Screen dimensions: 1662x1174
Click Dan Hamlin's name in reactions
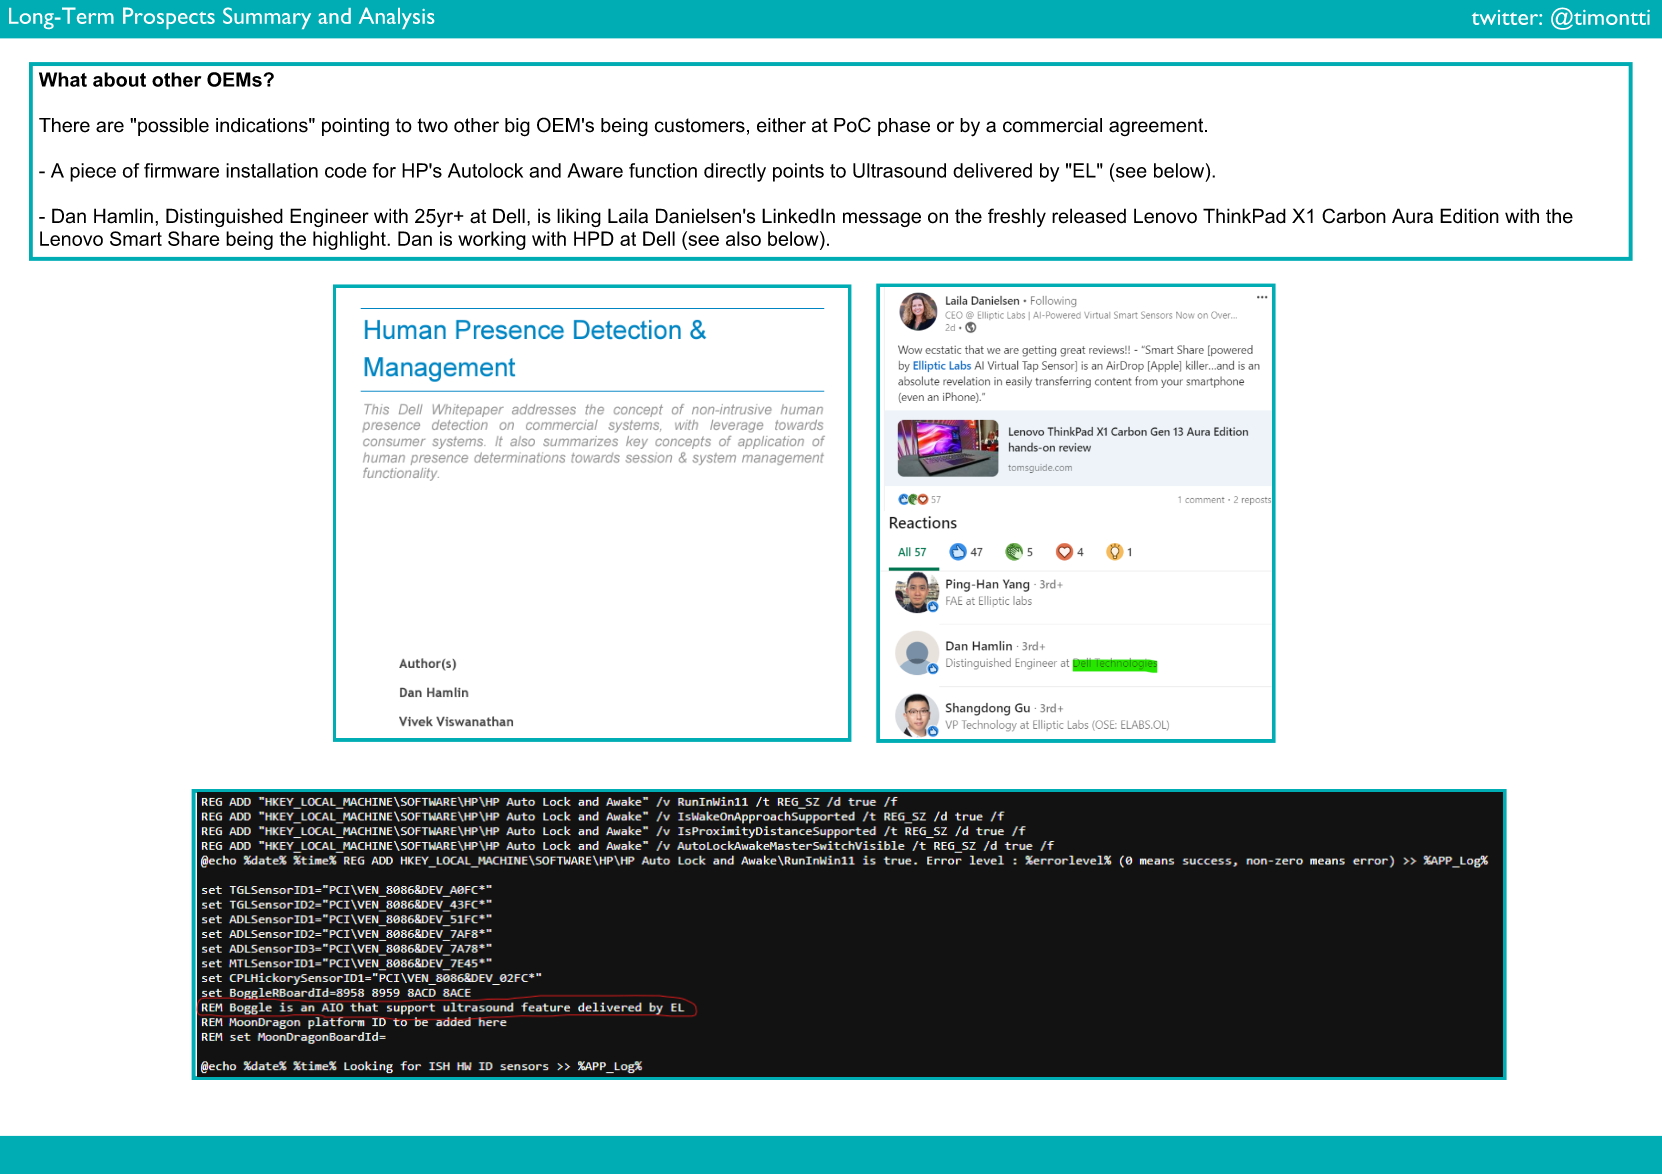978,646
